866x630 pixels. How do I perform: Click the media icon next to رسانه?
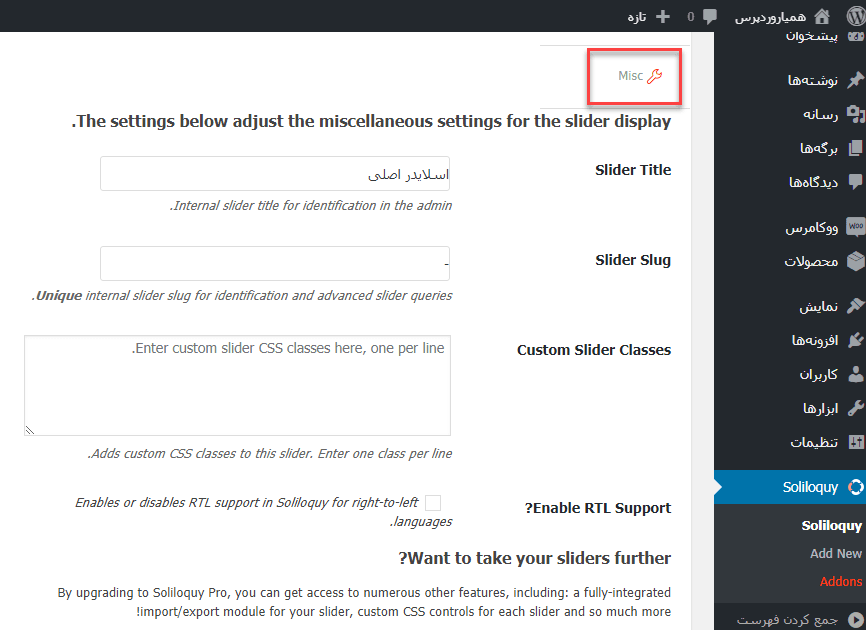856,114
